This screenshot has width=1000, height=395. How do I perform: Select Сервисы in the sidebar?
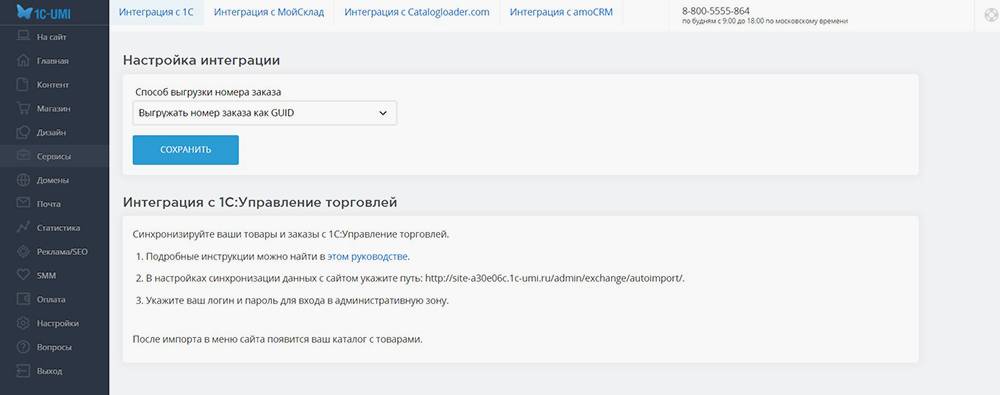pyautogui.click(x=54, y=156)
